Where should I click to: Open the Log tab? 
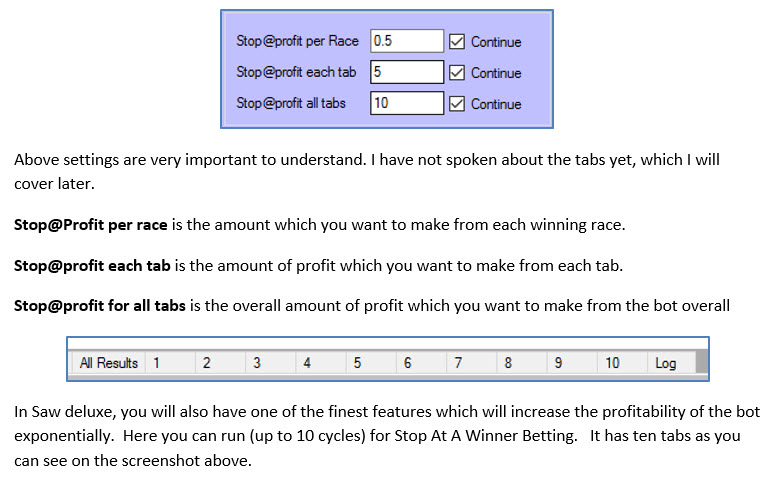666,363
